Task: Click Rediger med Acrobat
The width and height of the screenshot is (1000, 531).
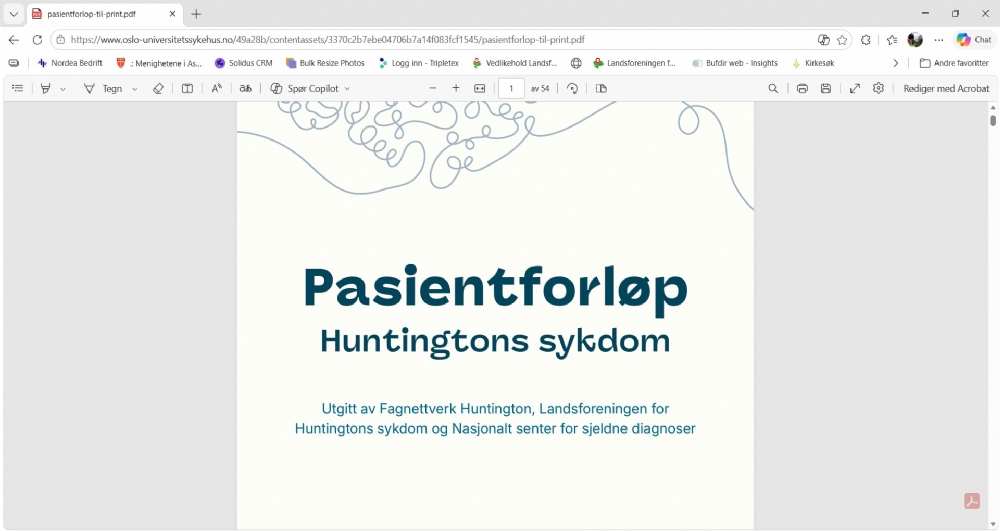Action: [x=946, y=89]
